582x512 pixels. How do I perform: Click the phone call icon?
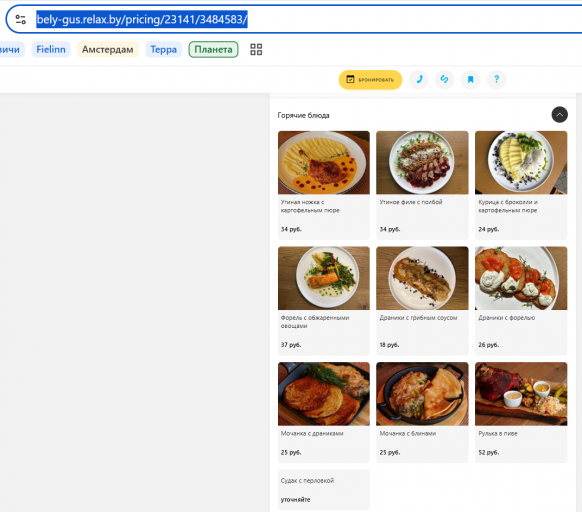click(419, 79)
